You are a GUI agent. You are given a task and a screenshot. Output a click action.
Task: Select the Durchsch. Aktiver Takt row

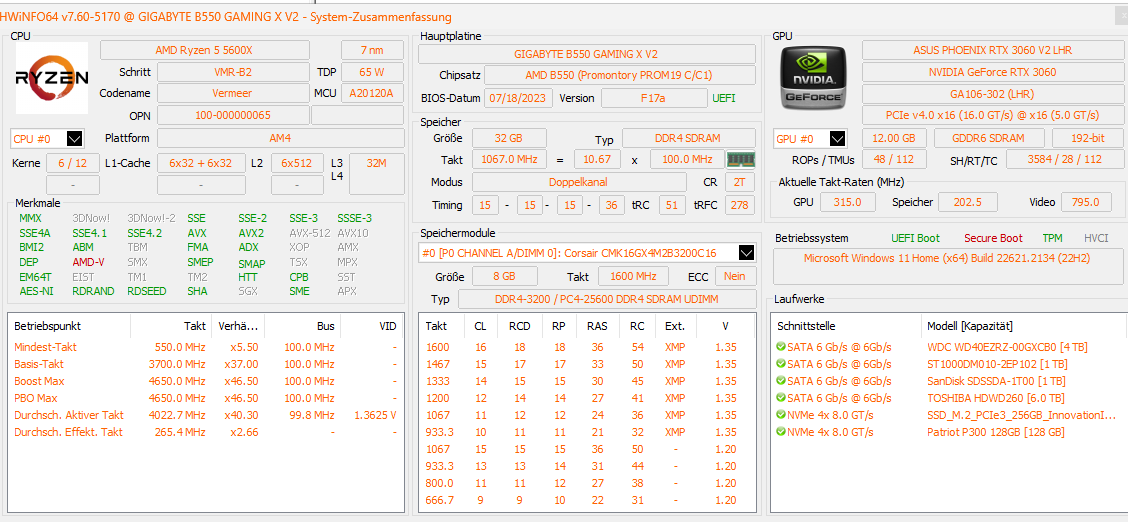(205, 415)
